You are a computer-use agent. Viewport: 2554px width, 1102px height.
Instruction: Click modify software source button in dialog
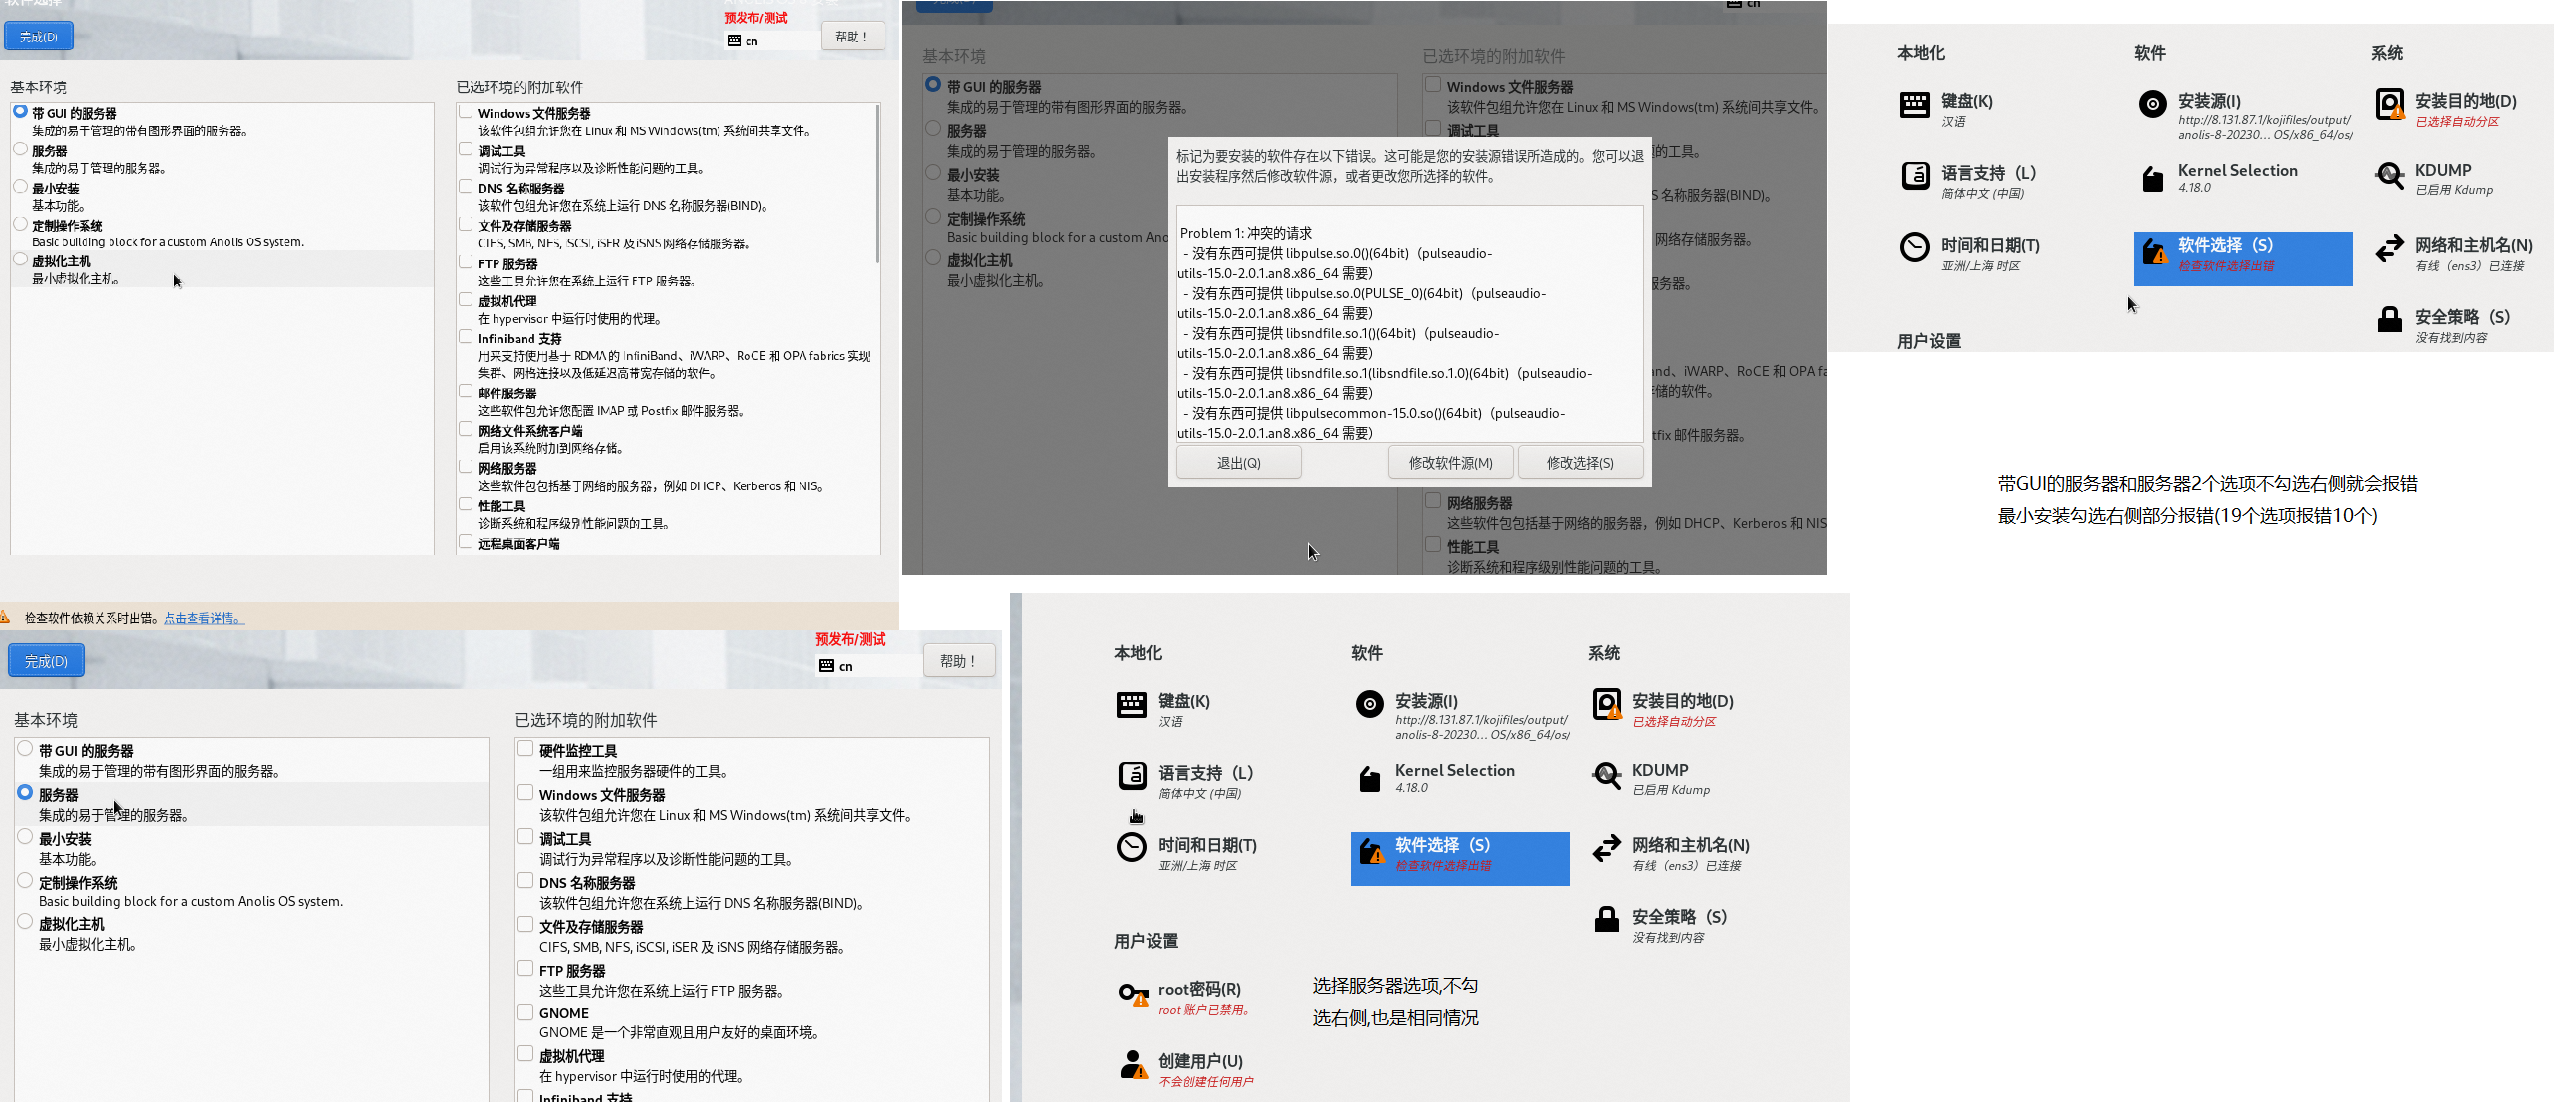[x=1450, y=463]
